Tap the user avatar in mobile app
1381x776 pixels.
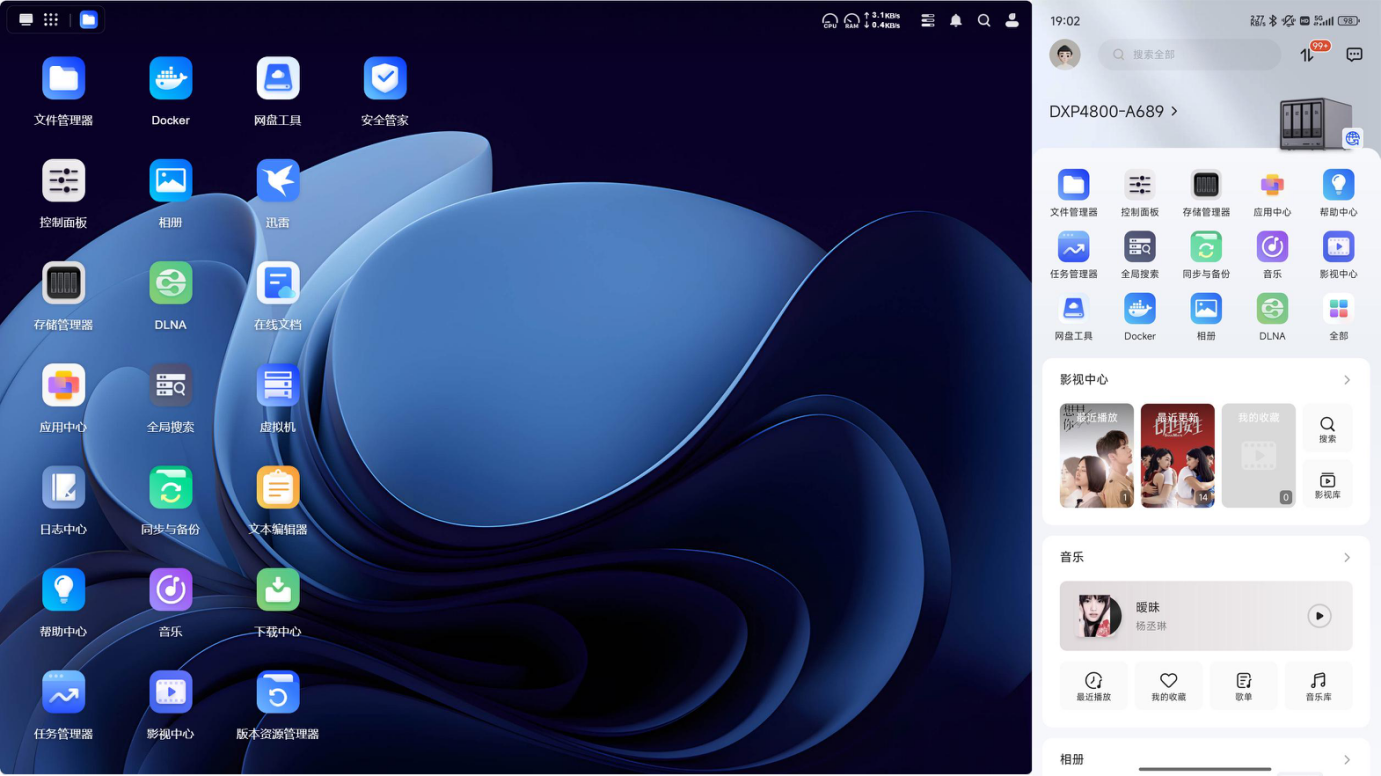click(x=1065, y=55)
